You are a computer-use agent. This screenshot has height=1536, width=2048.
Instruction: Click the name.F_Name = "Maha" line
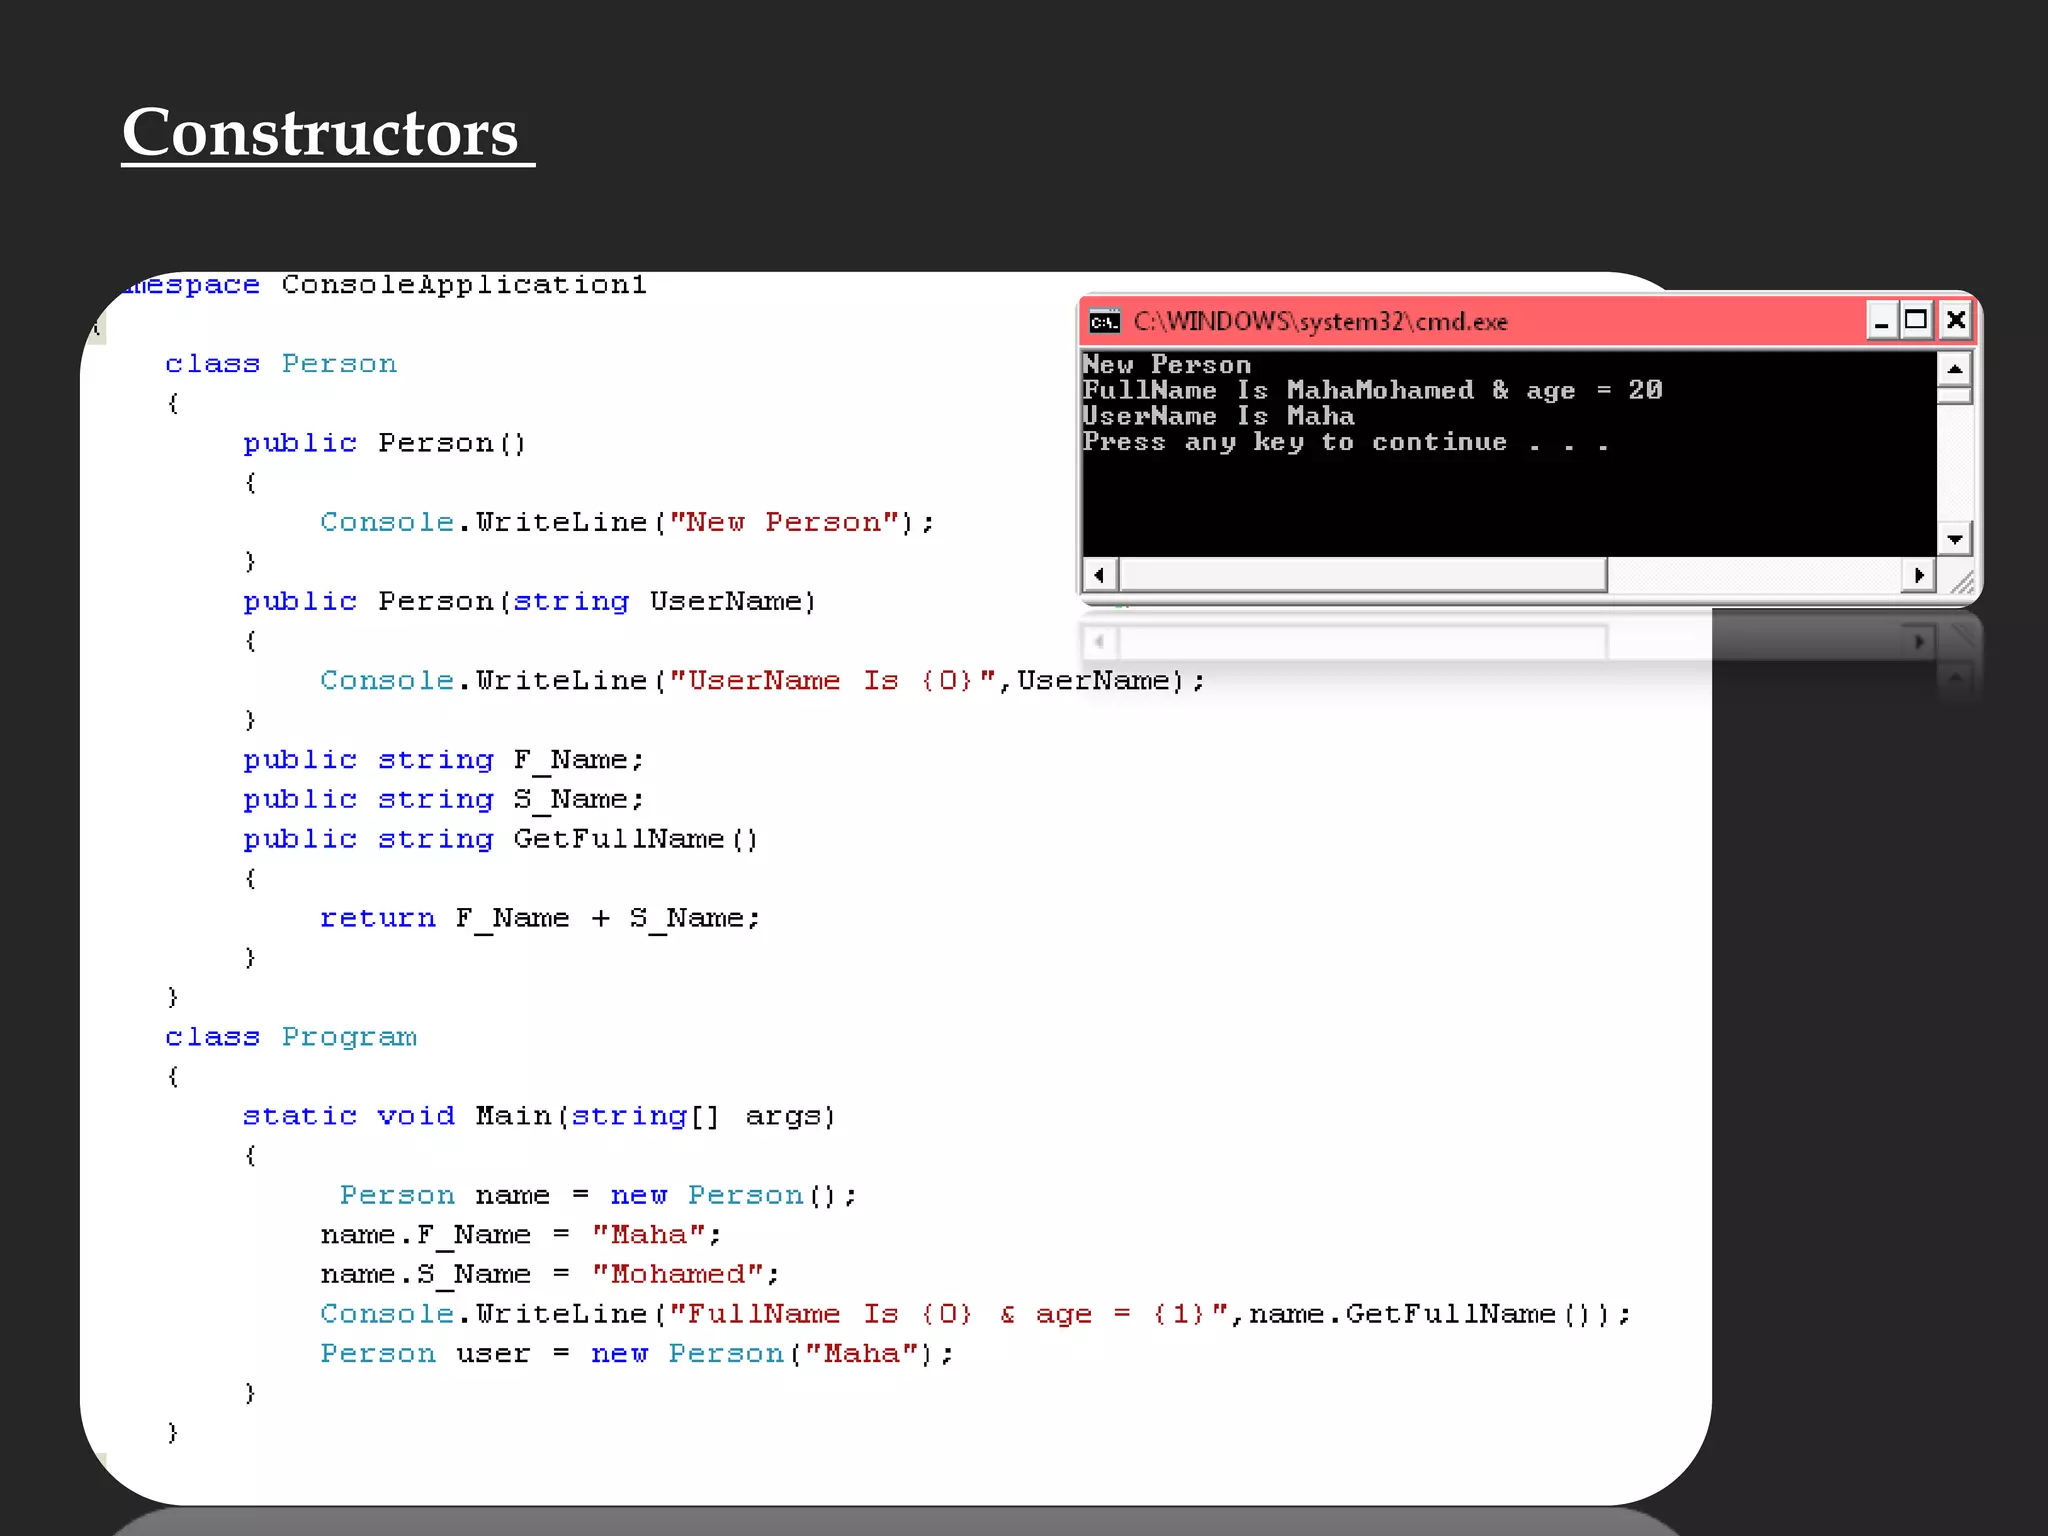520,1234
